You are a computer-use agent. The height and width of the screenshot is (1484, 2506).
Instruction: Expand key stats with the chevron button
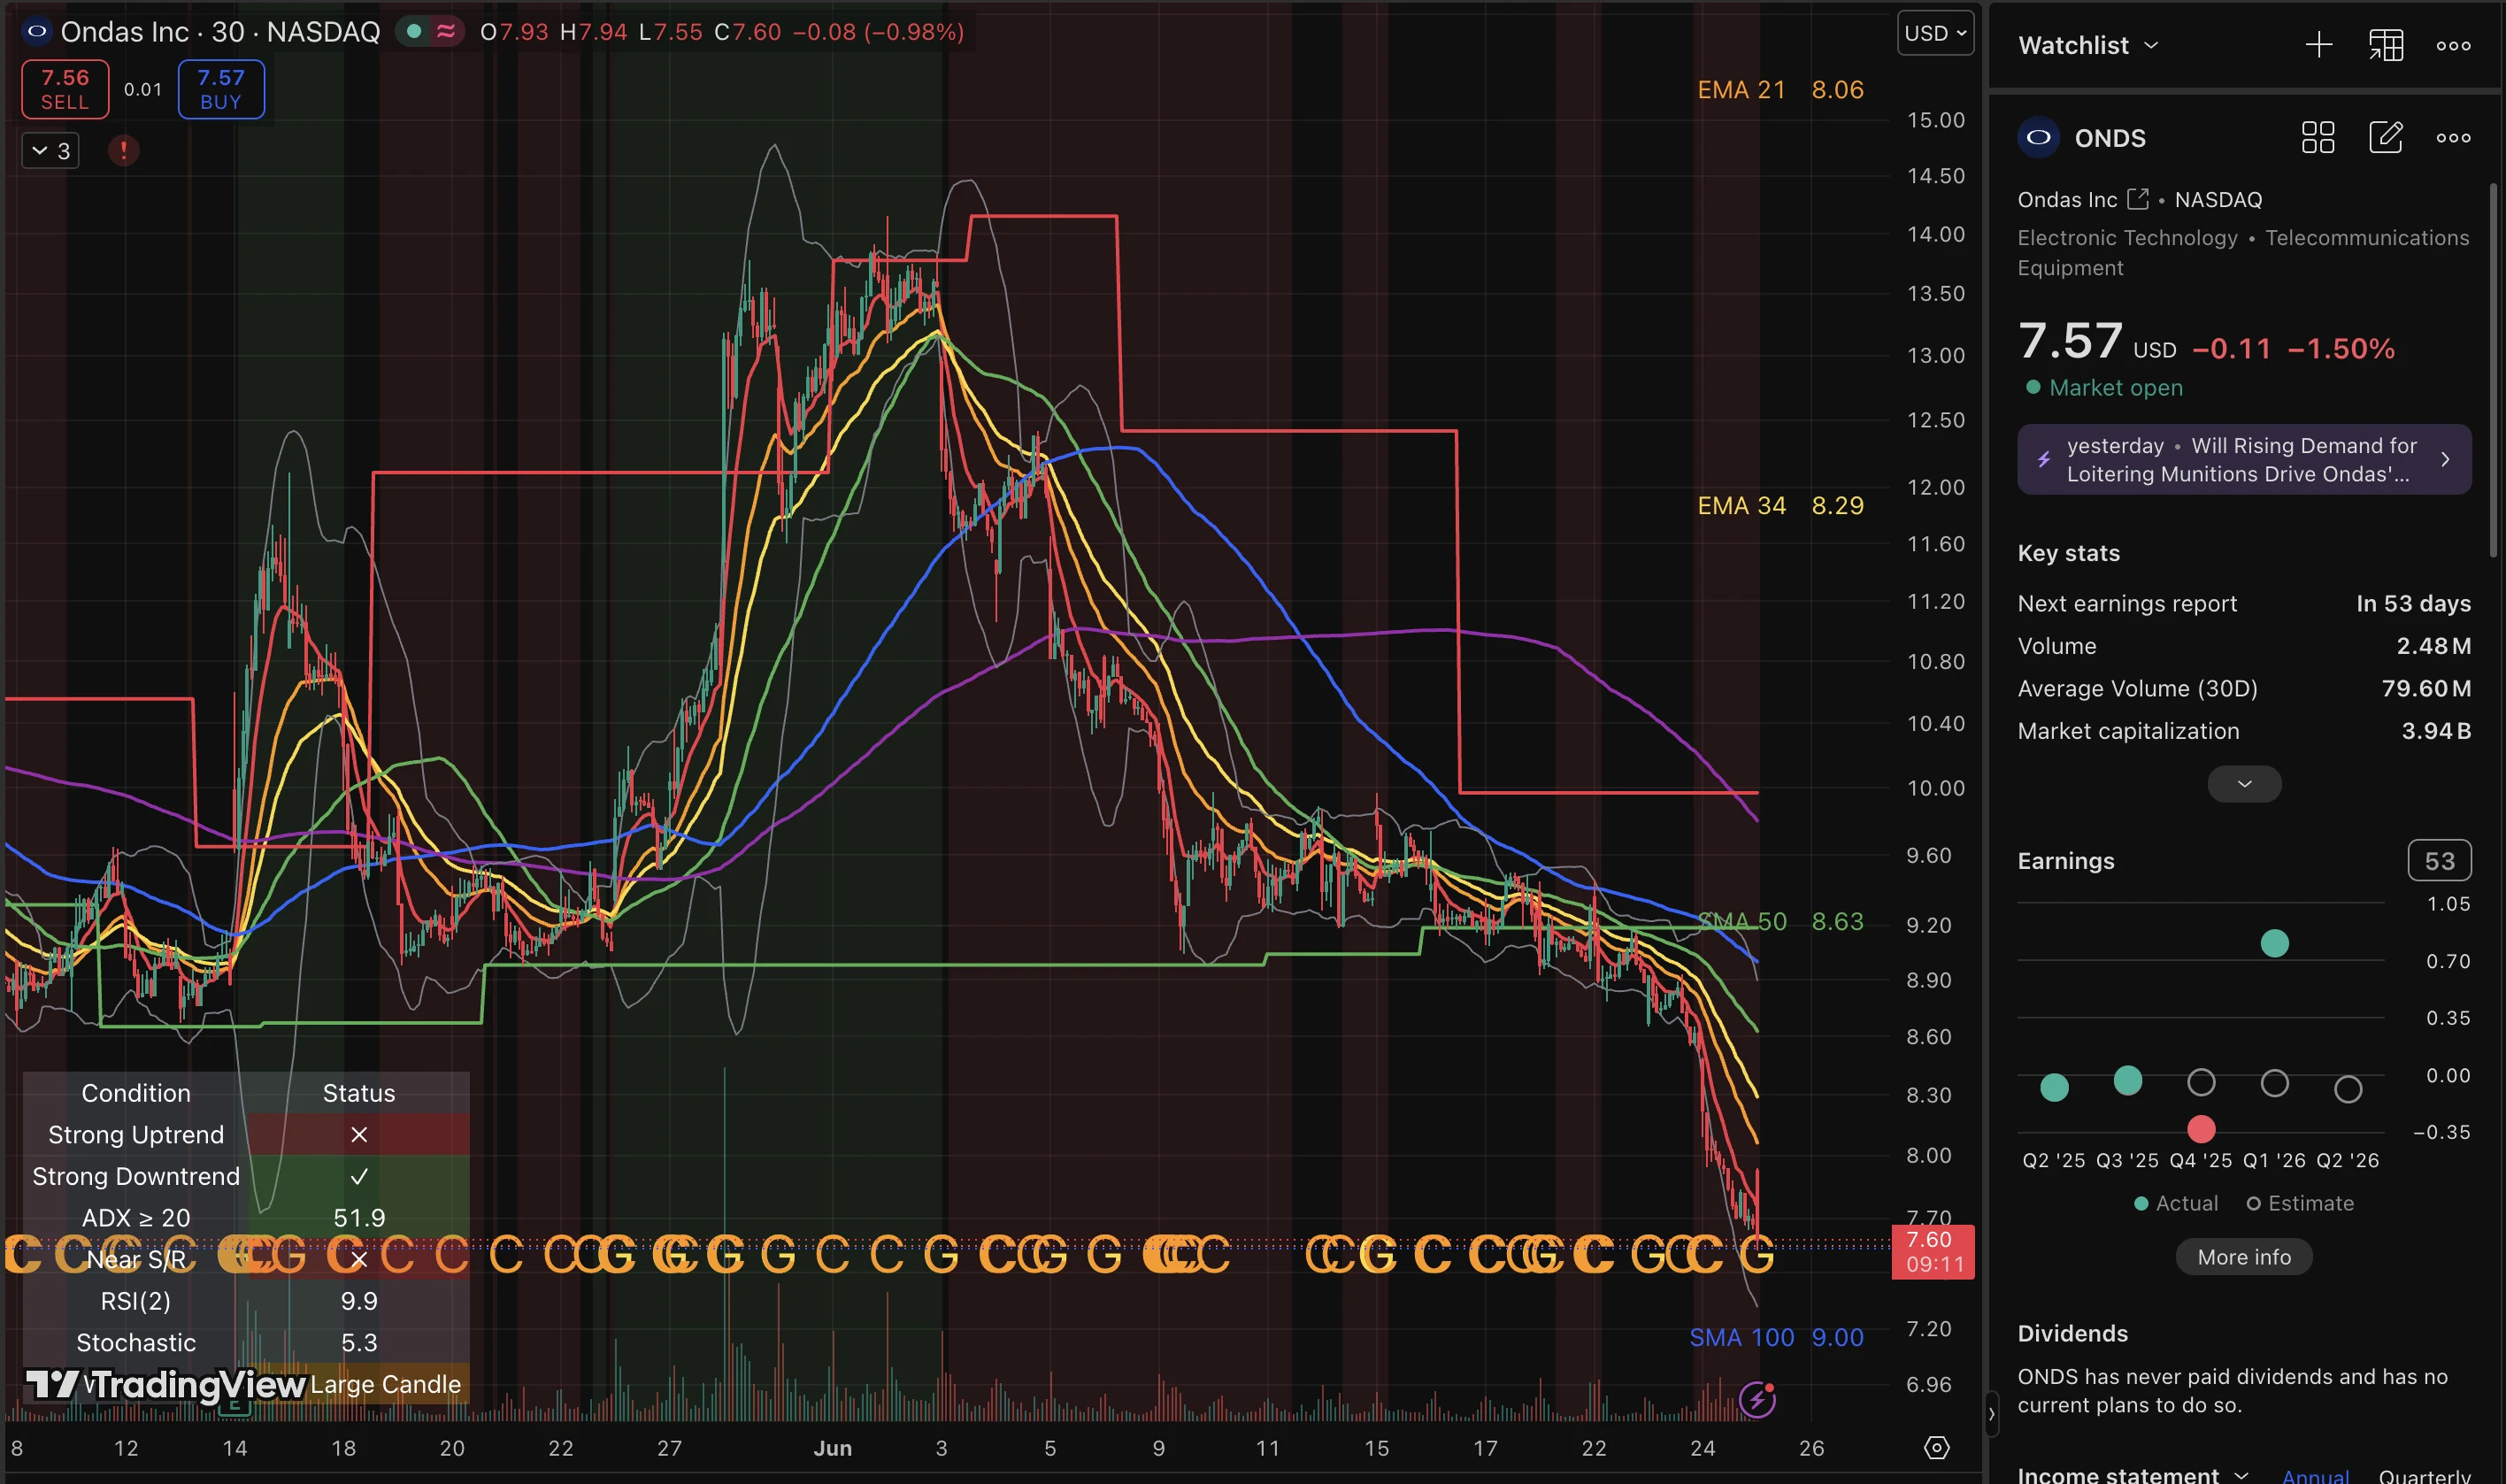click(2244, 784)
